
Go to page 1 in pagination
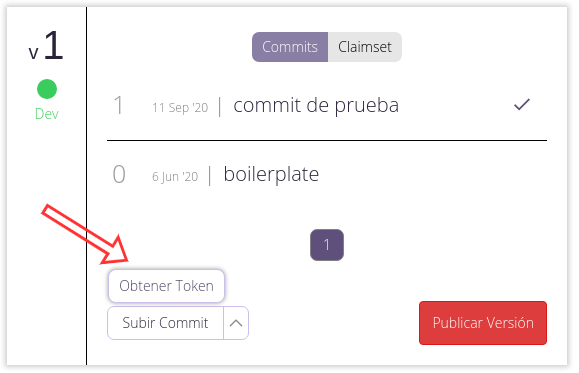coord(327,245)
